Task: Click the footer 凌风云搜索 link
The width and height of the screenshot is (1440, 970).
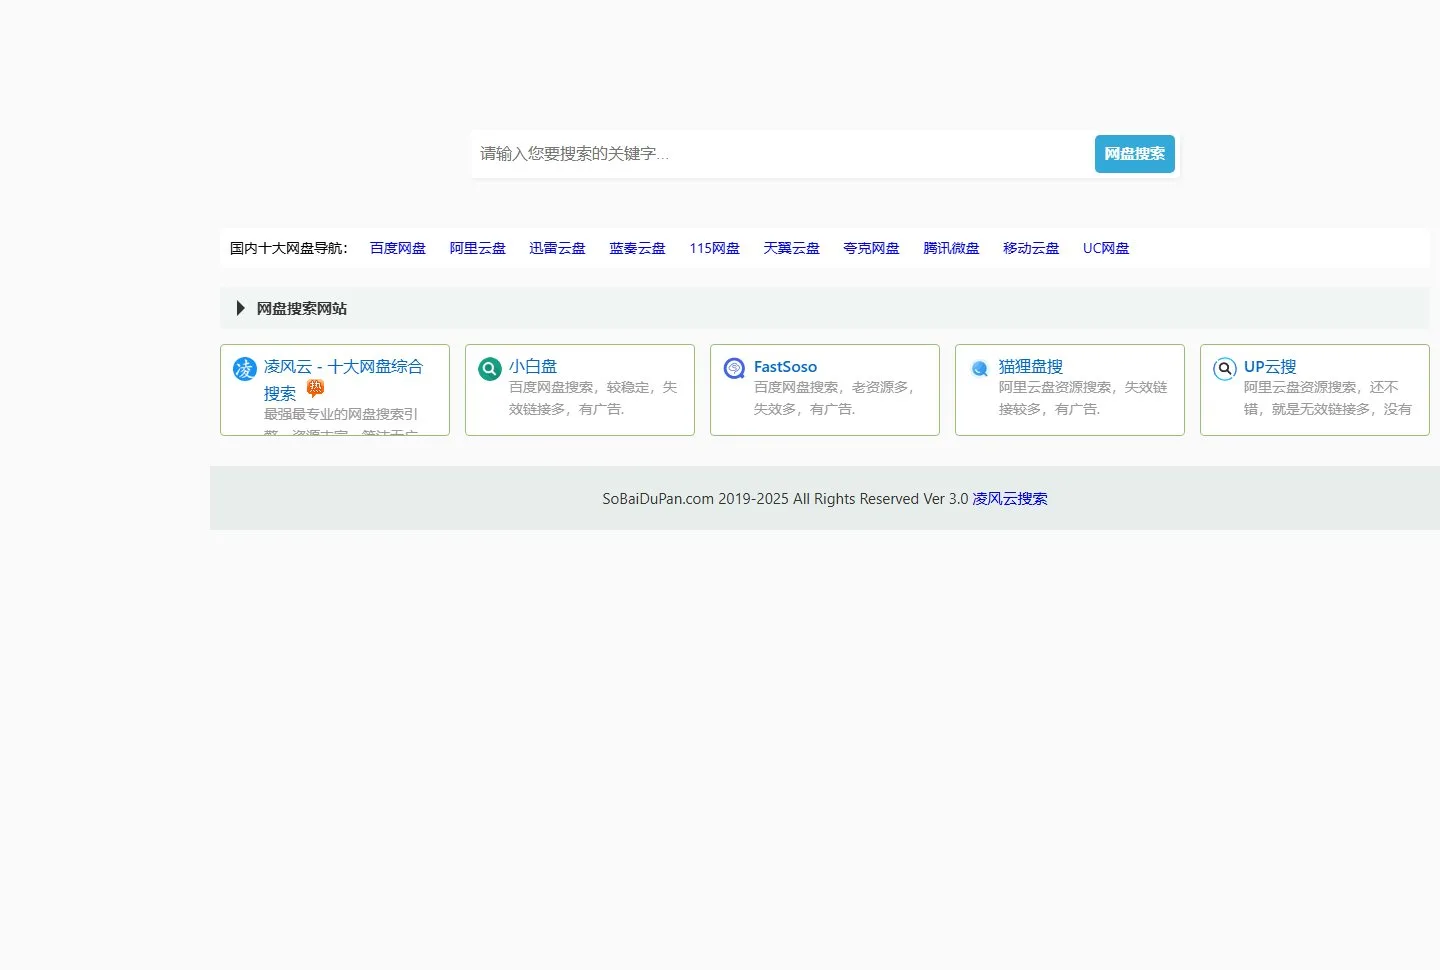Action: click(1010, 499)
